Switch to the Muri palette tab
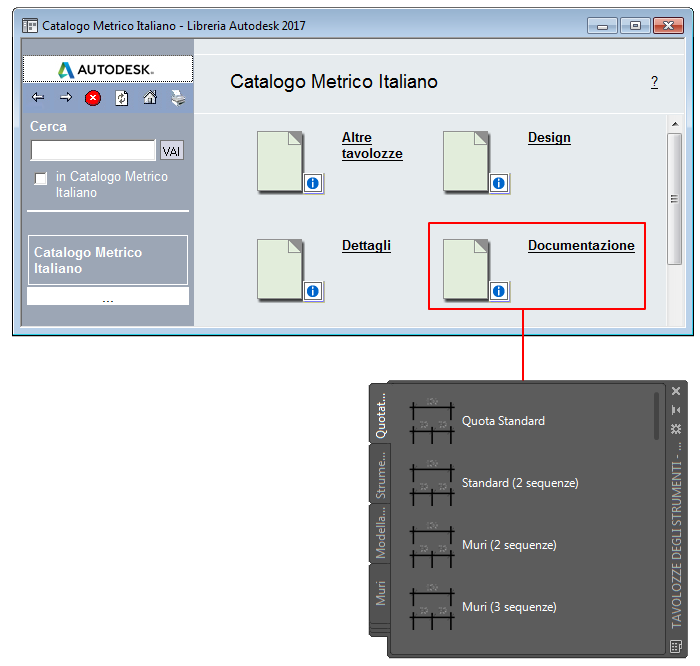Screen dimensions: 700x666 coord(380,594)
